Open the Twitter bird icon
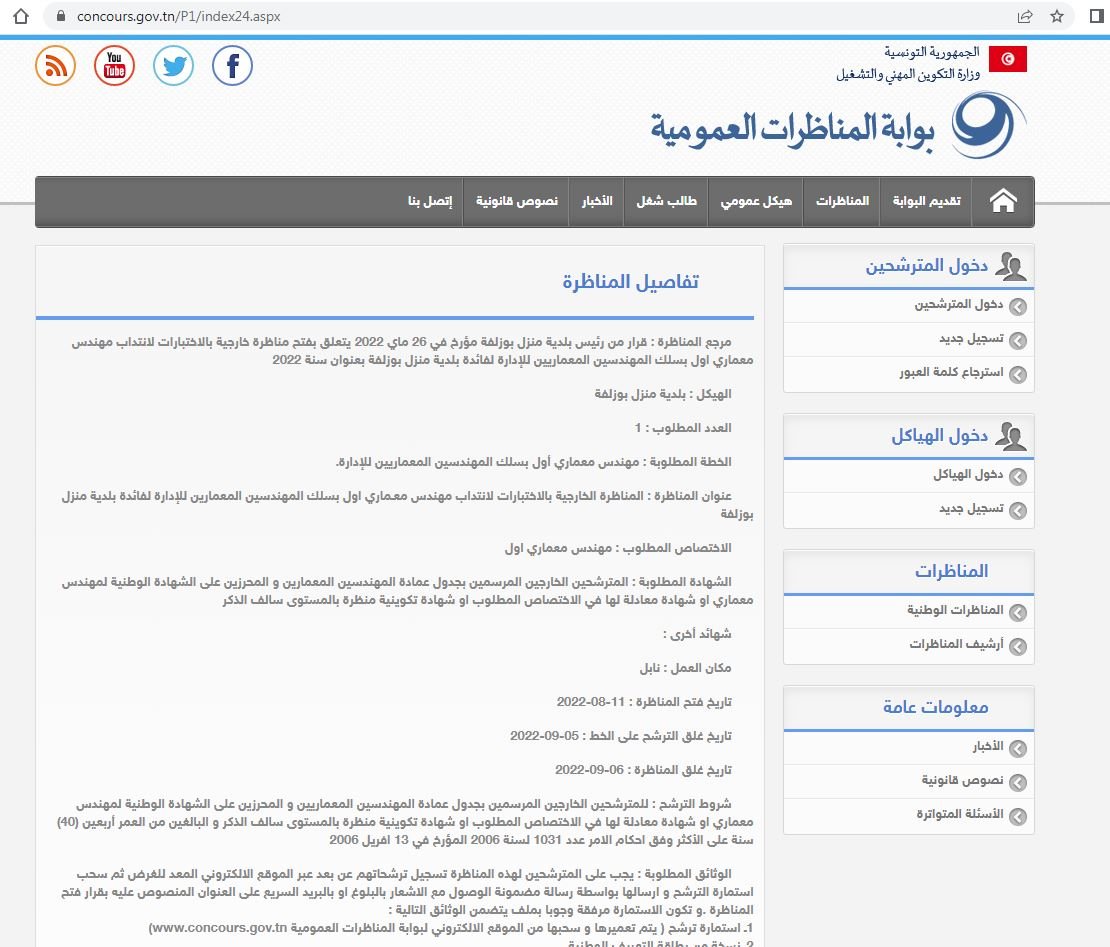The width and height of the screenshot is (1110, 947). click(173, 66)
